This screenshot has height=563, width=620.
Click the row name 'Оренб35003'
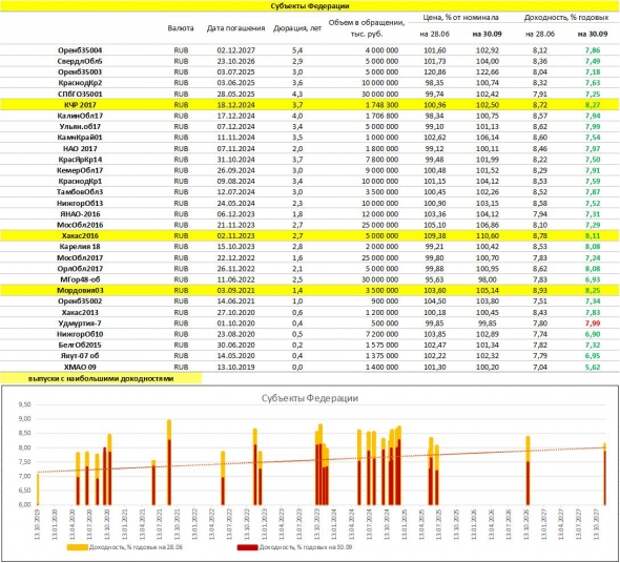coord(80,72)
